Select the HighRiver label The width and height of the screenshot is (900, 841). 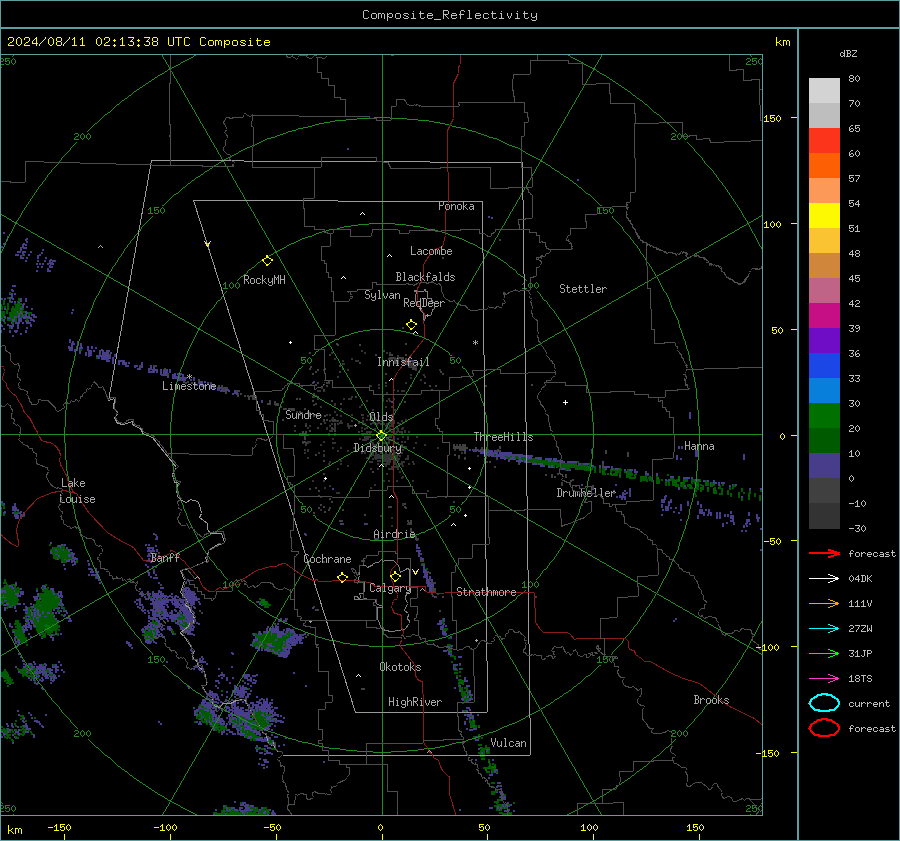[x=415, y=702]
